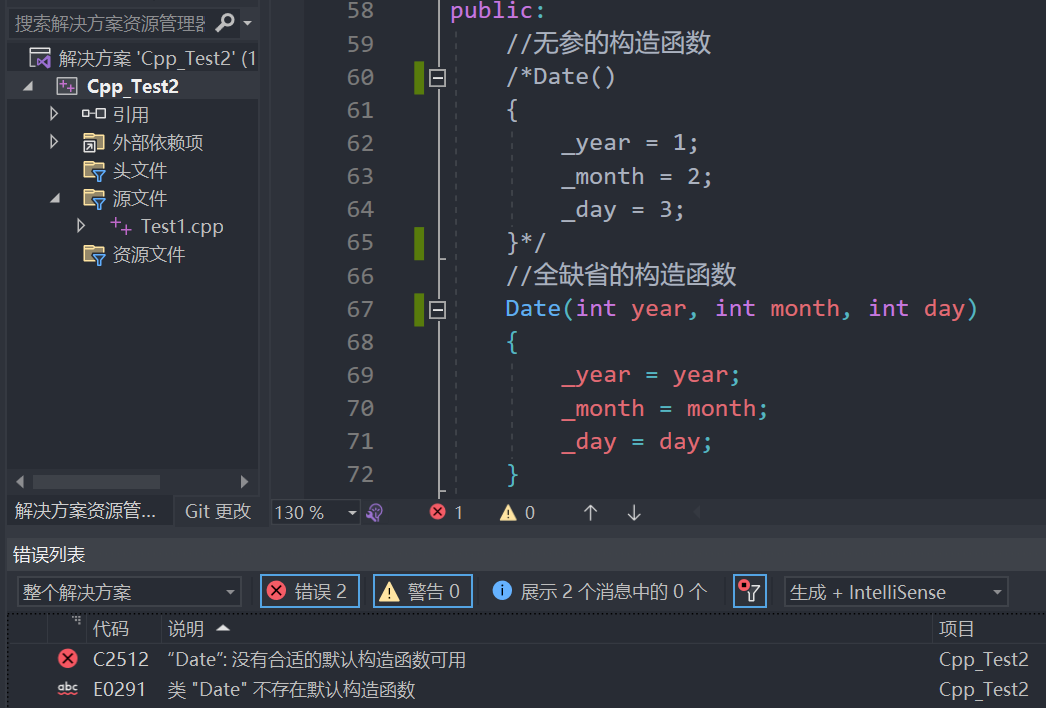Click the 头文件 filter folder icon

coord(94,171)
